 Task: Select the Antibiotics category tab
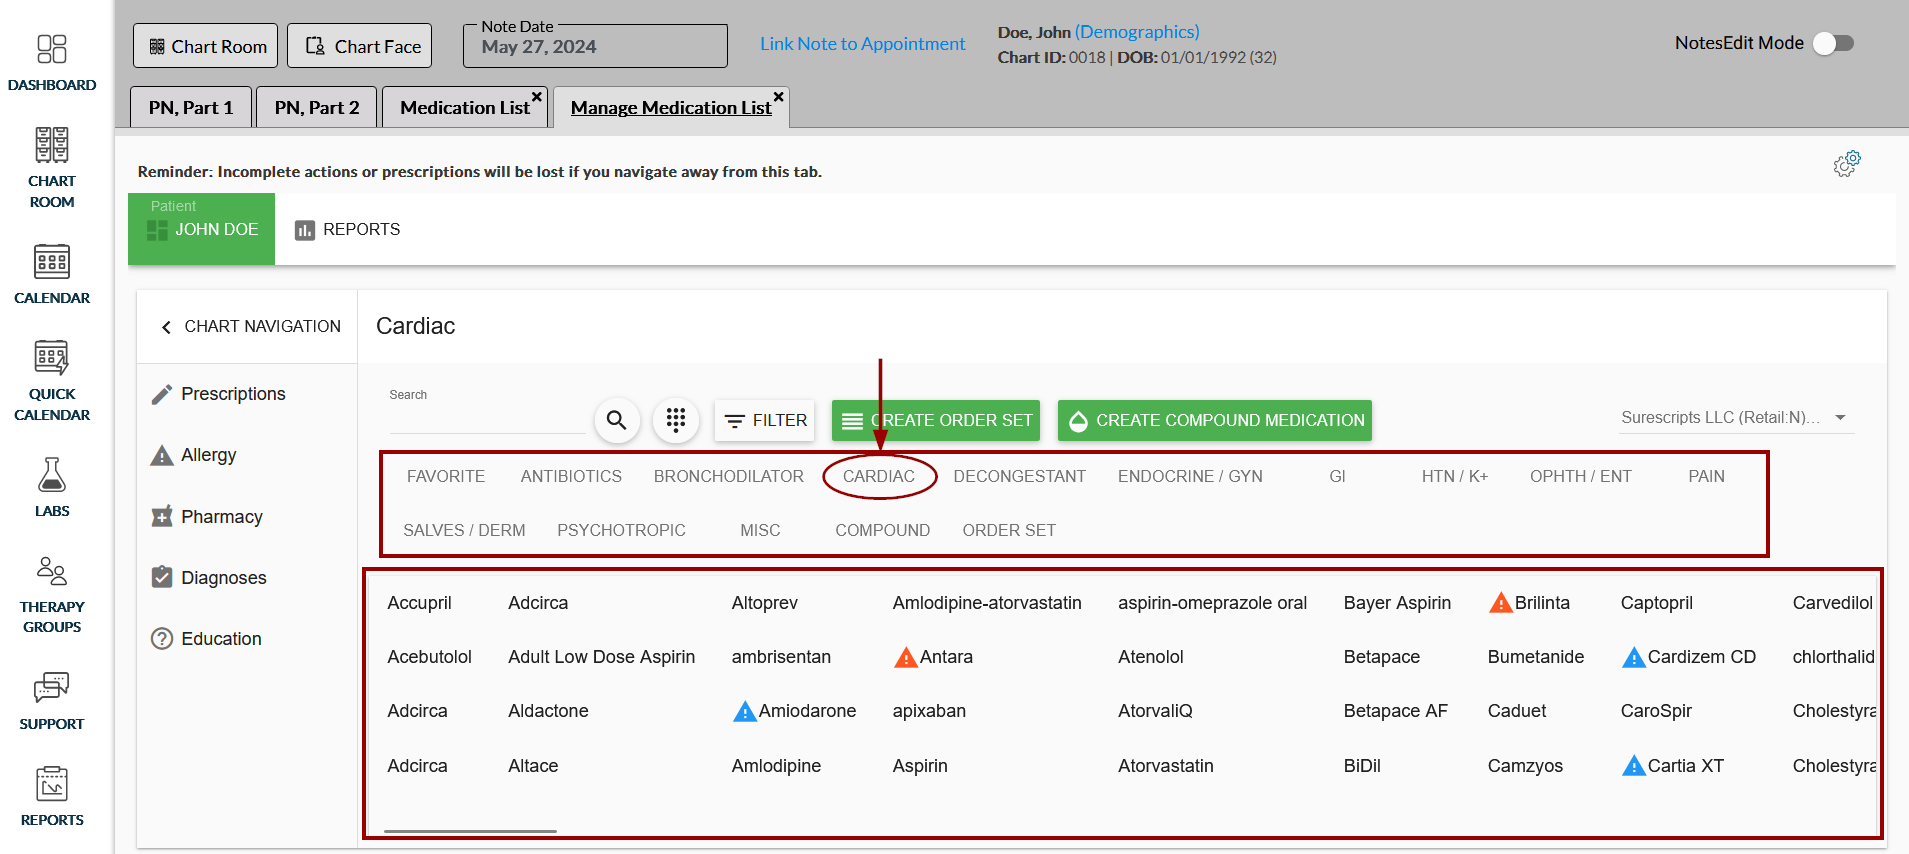(x=571, y=477)
